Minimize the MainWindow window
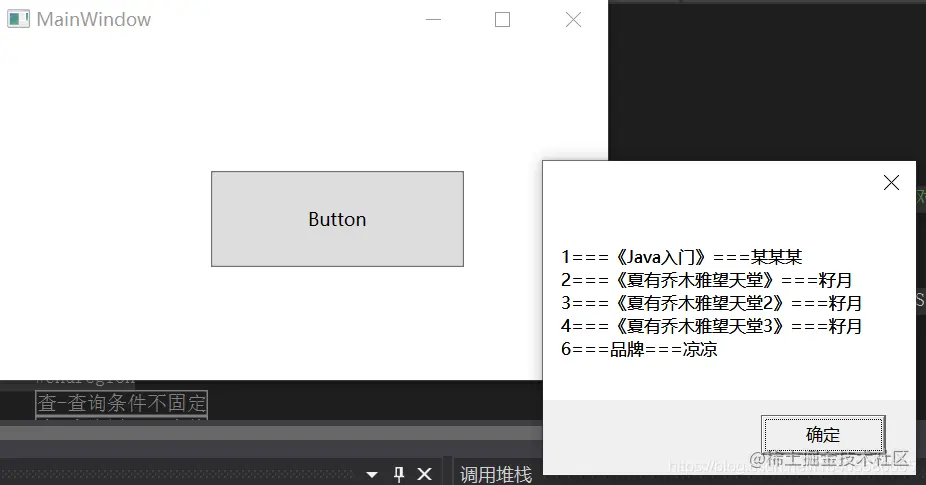This screenshot has height=485, width=926. point(433,19)
